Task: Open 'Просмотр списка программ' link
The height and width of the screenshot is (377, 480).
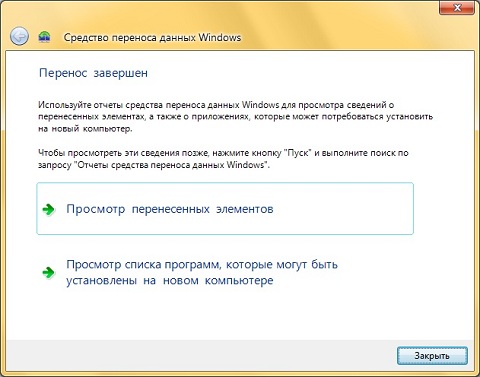Action: [x=202, y=272]
